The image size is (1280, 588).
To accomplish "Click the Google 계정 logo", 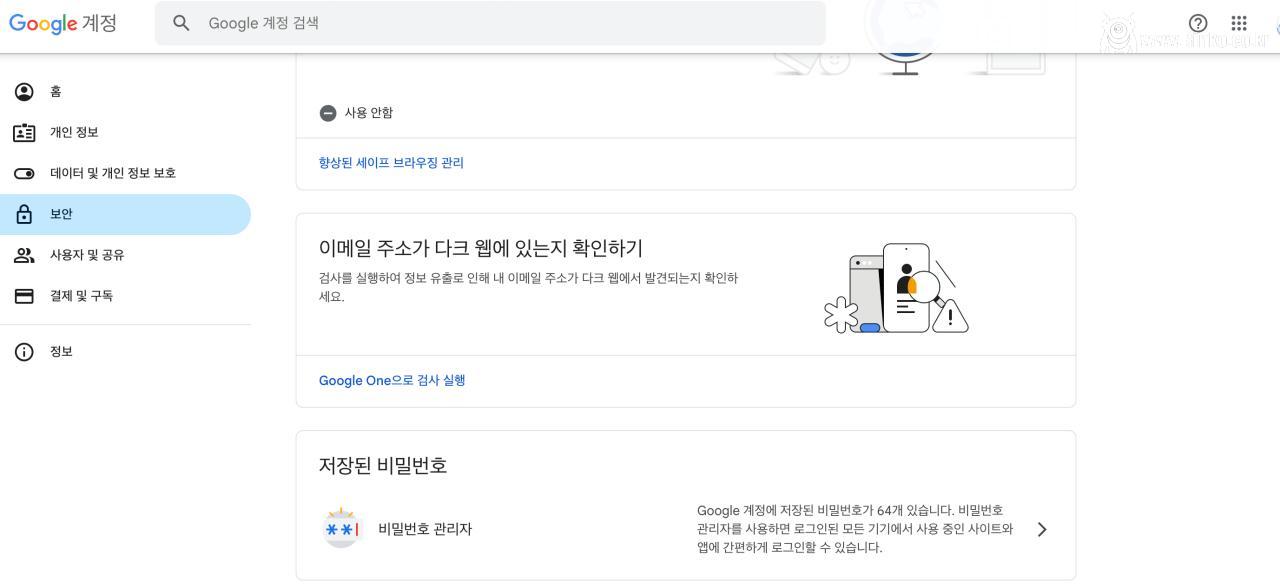I will click(x=63, y=23).
